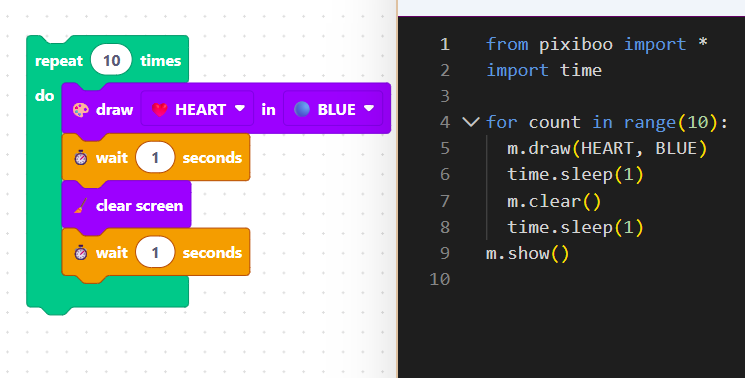Edit seconds value in last wait block
Screen dimensions: 745x378
tap(155, 253)
